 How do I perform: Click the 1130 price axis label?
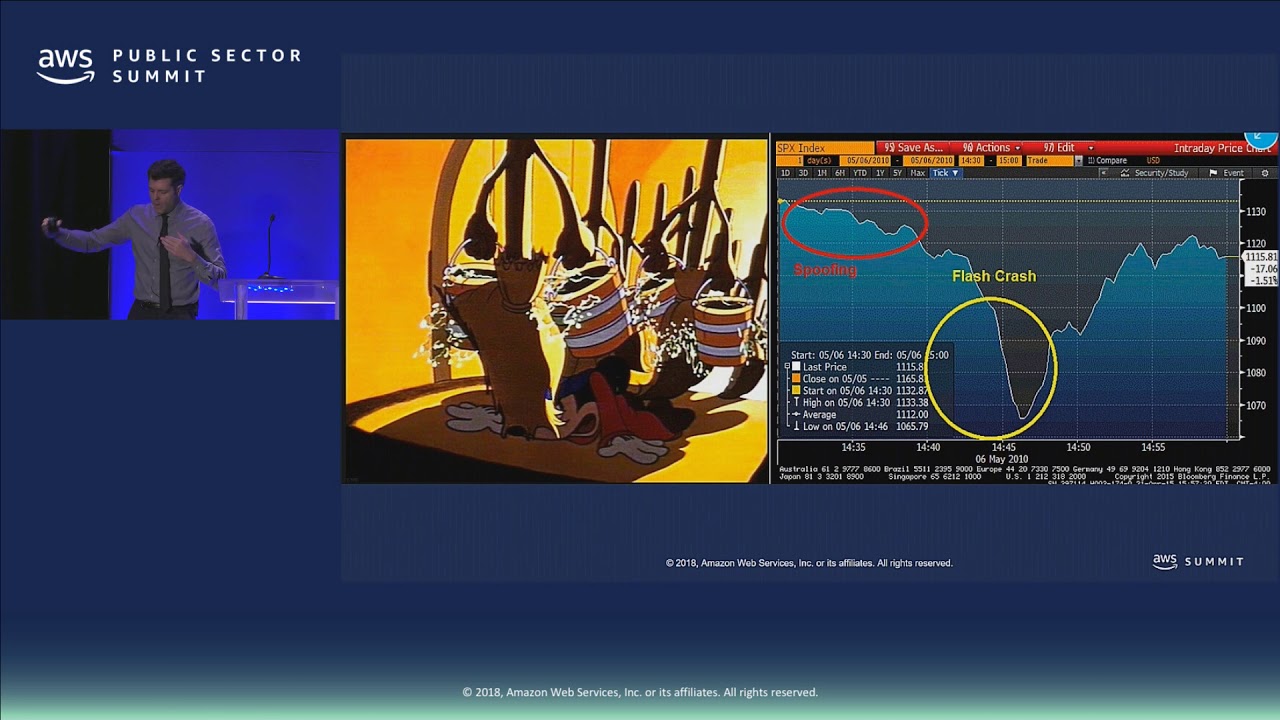(x=1254, y=212)
